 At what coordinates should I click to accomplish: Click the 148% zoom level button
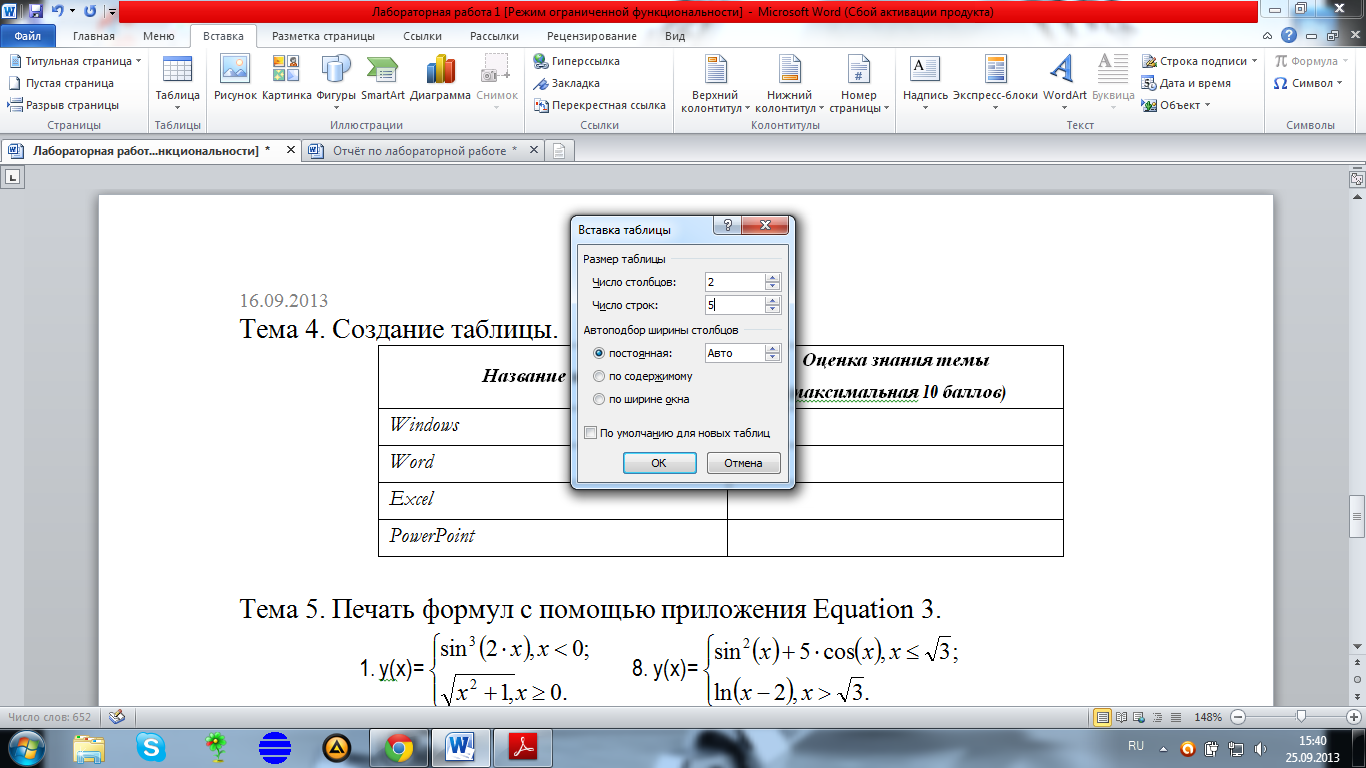coord(1209,717)
